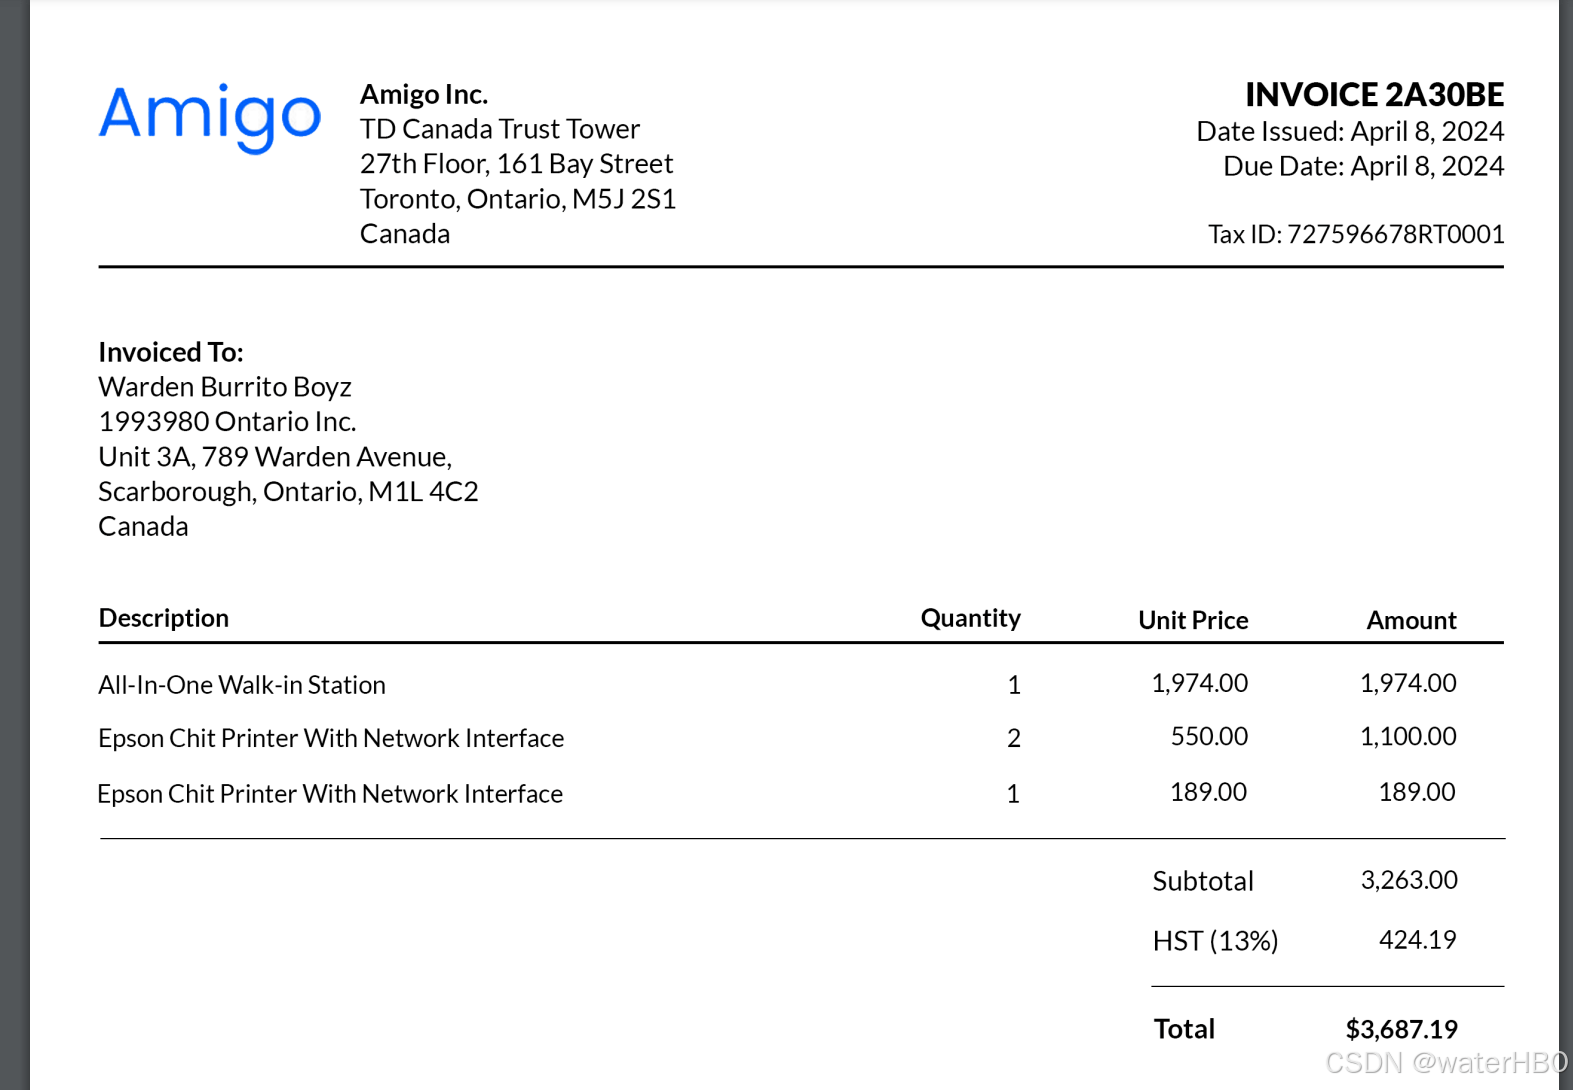Click the 550.00 unit price value
1573x1090 pixels.
pos(1209,737)
